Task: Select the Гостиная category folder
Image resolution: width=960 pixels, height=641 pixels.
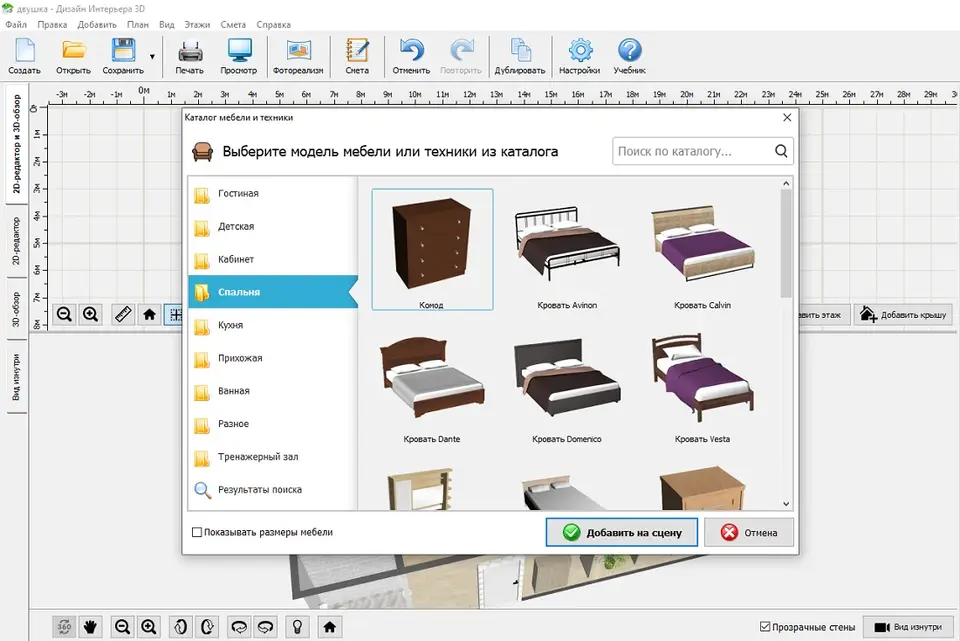Action: click(273, 193)
